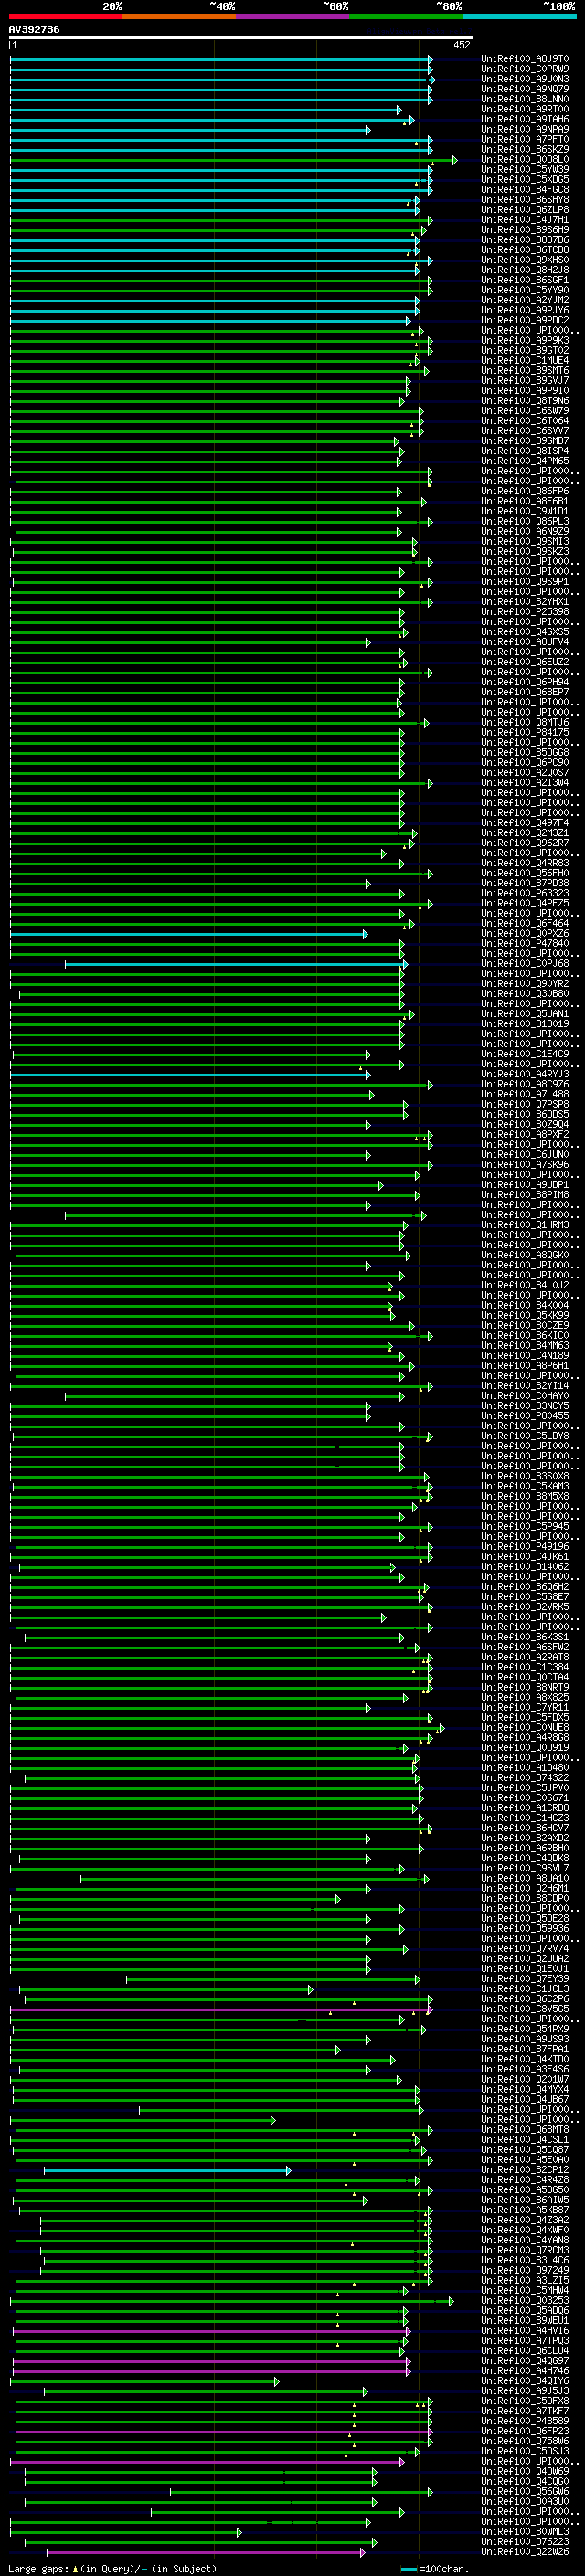Select the UniRef100_A8C9Z6 label
The height and width of the screenshot is (2576, 585).
coord(525,1084)
